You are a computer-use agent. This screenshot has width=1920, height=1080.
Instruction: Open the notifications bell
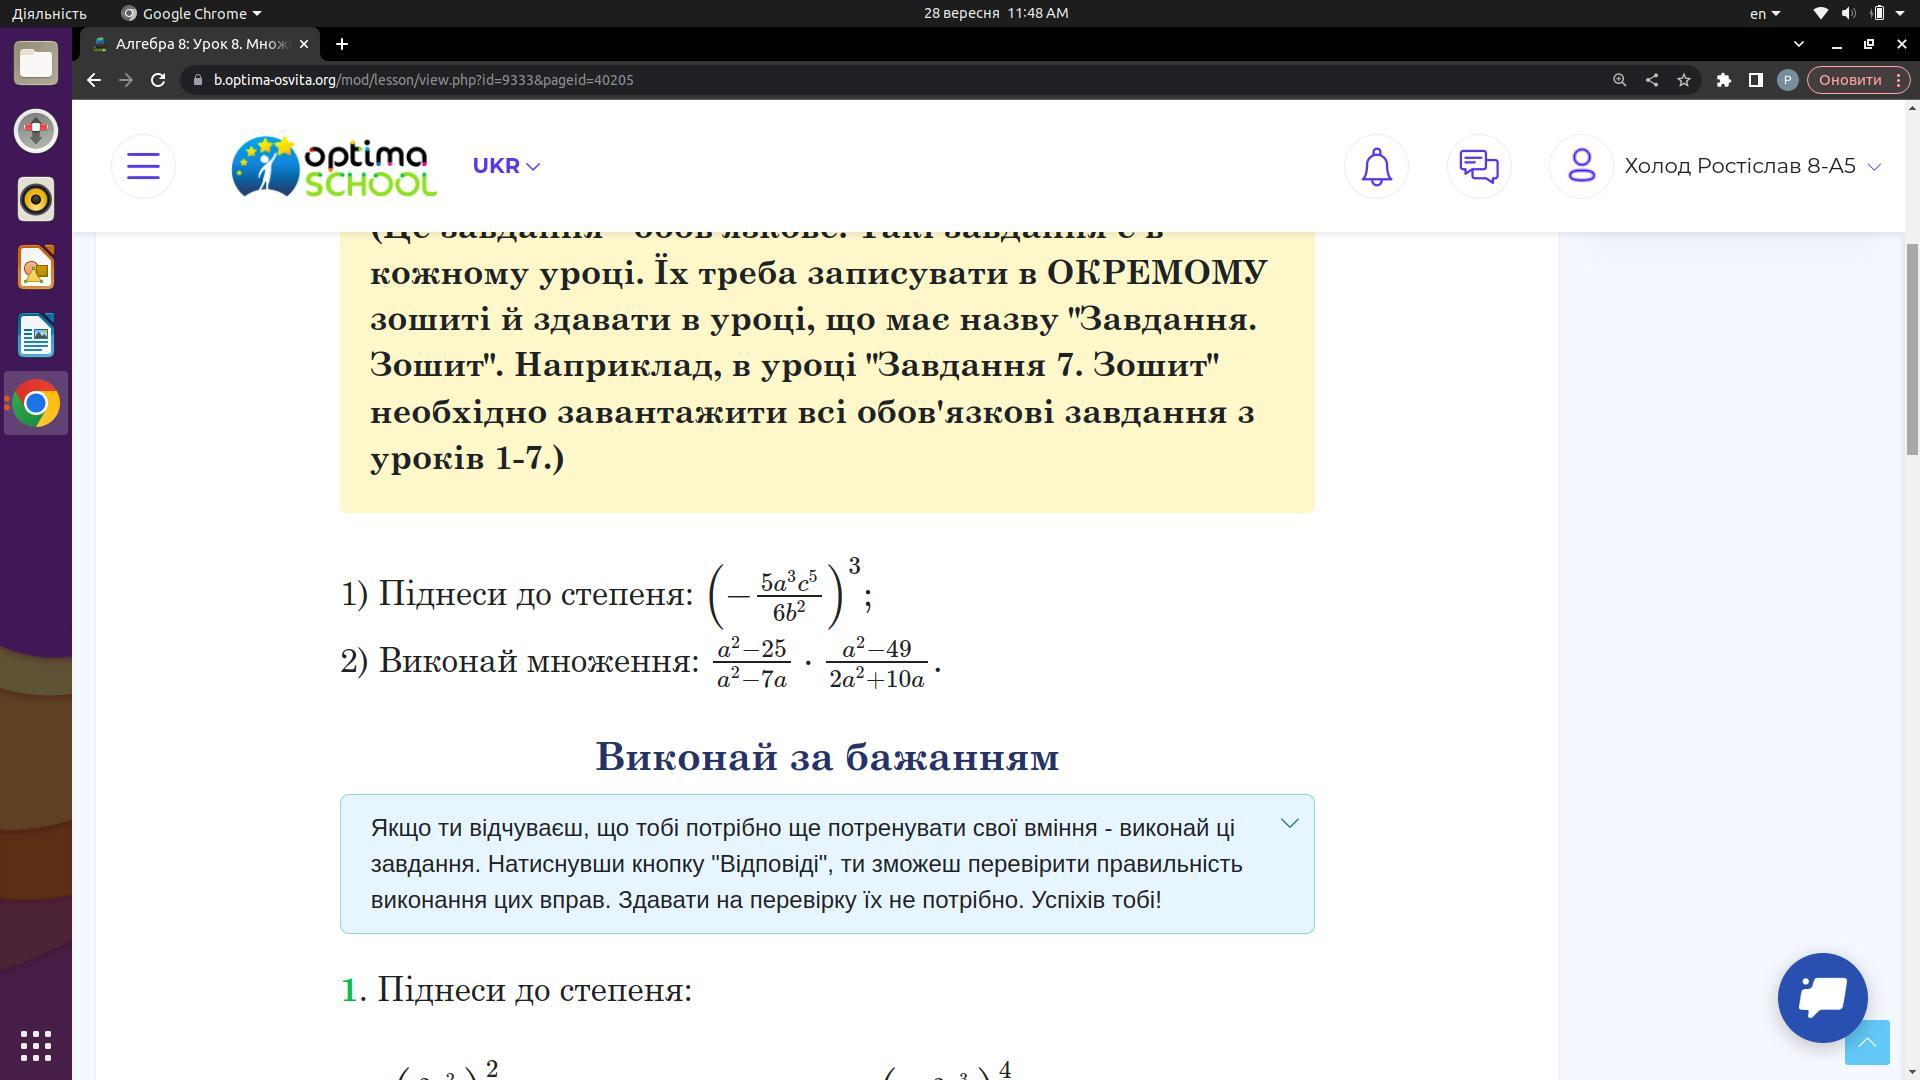(1376, 166)
